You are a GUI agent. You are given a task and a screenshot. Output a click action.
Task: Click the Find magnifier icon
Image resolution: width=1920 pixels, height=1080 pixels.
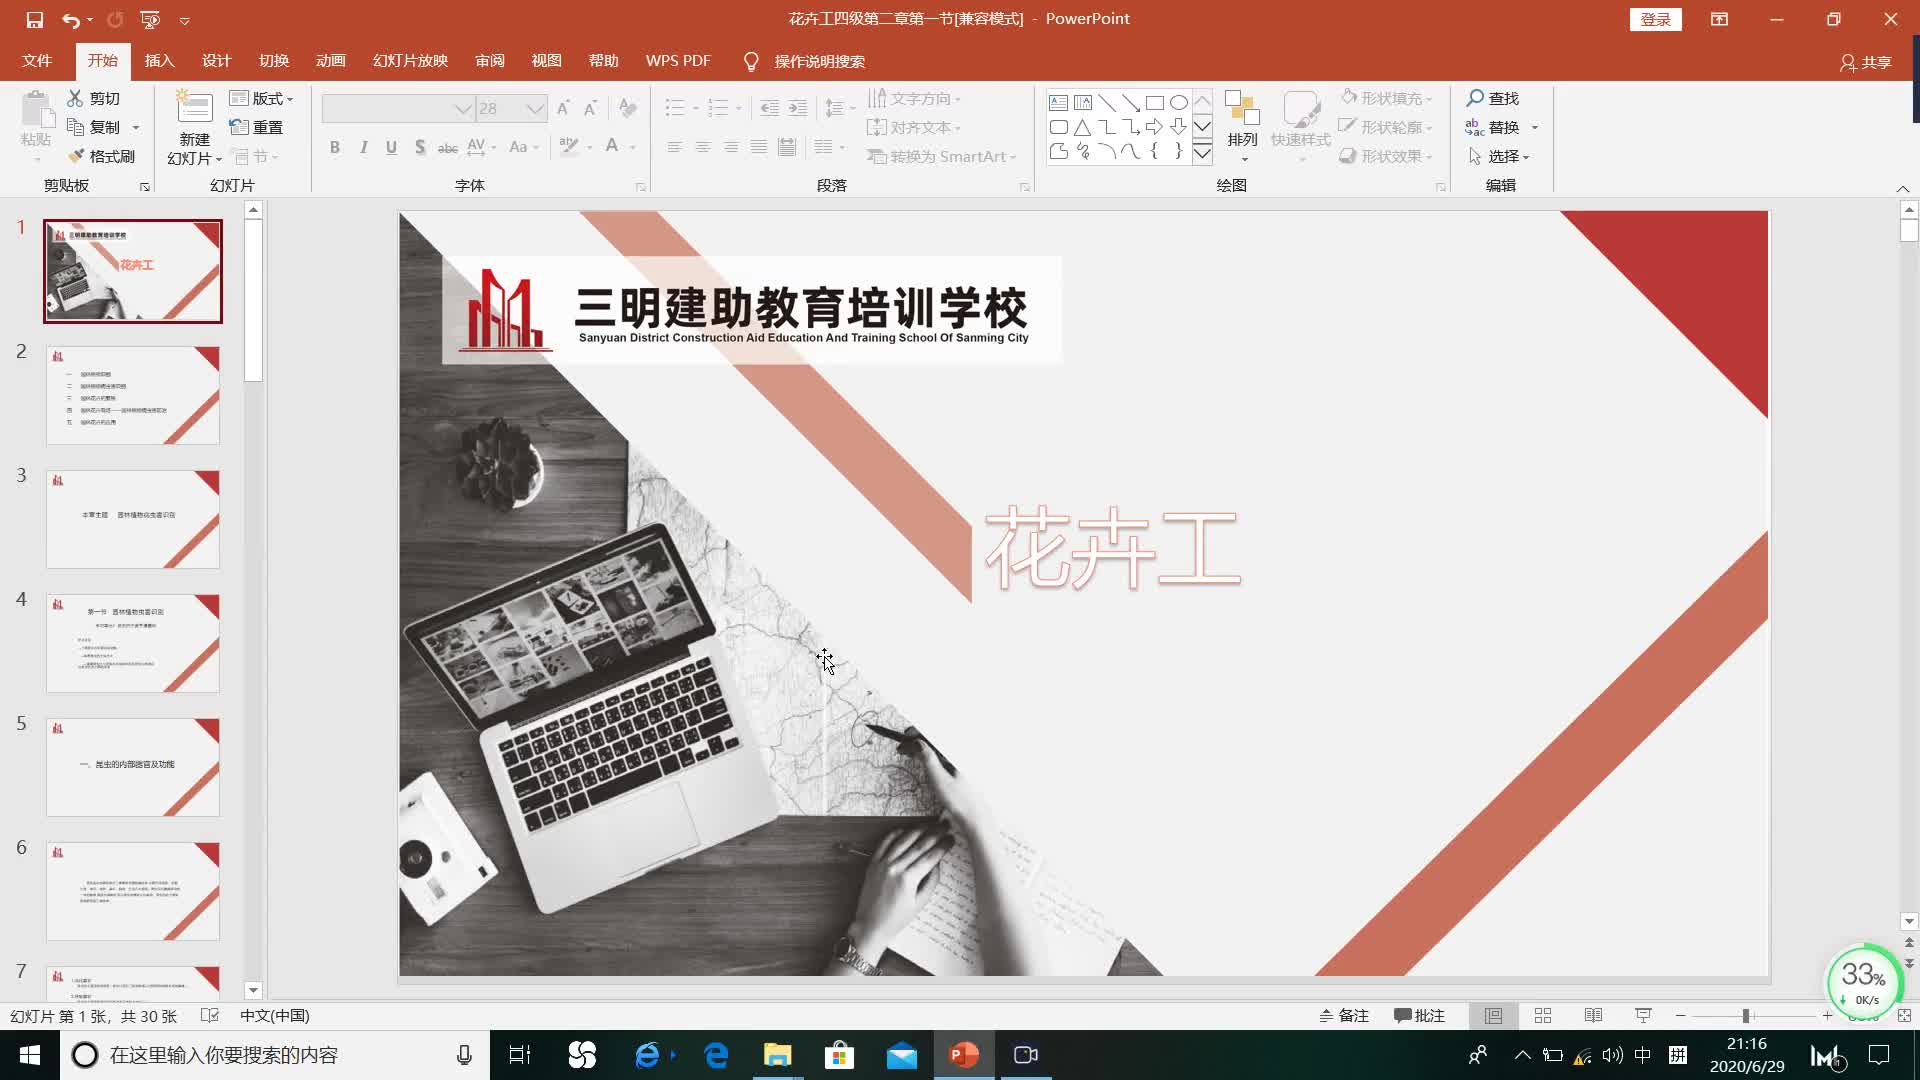coord(1475,98)
